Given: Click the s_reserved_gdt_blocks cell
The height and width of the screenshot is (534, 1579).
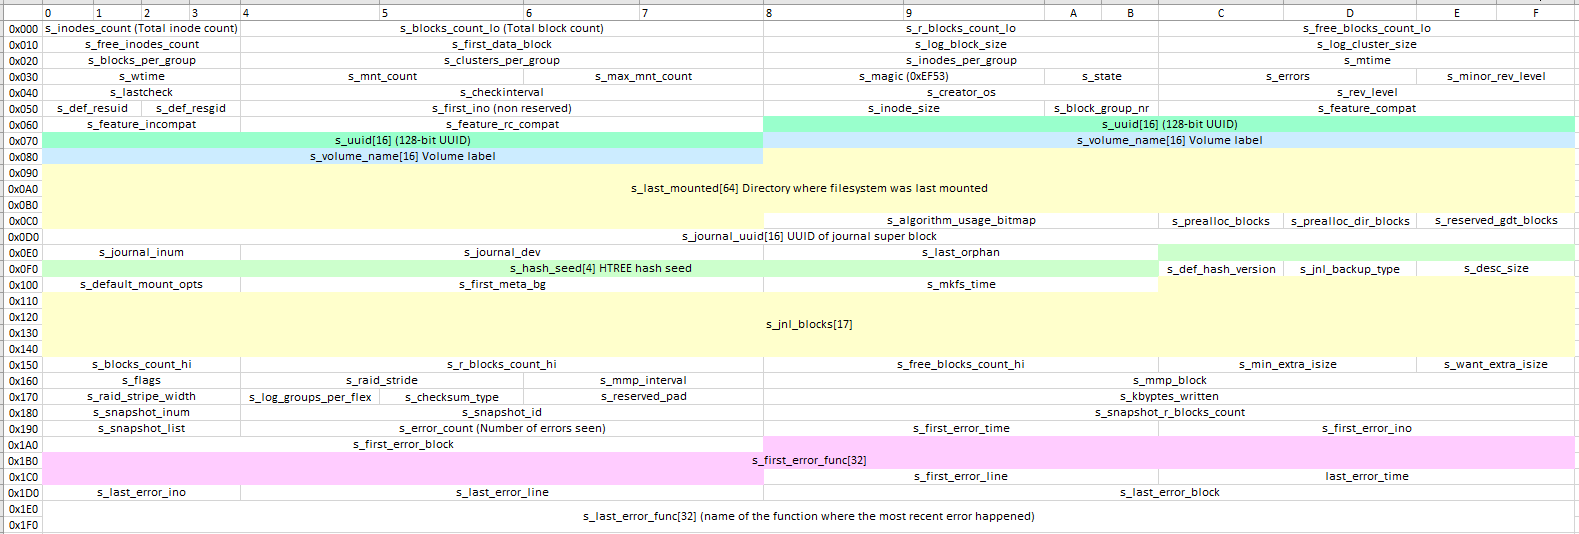Looking at the screenshot, I should coord(1495,220).
